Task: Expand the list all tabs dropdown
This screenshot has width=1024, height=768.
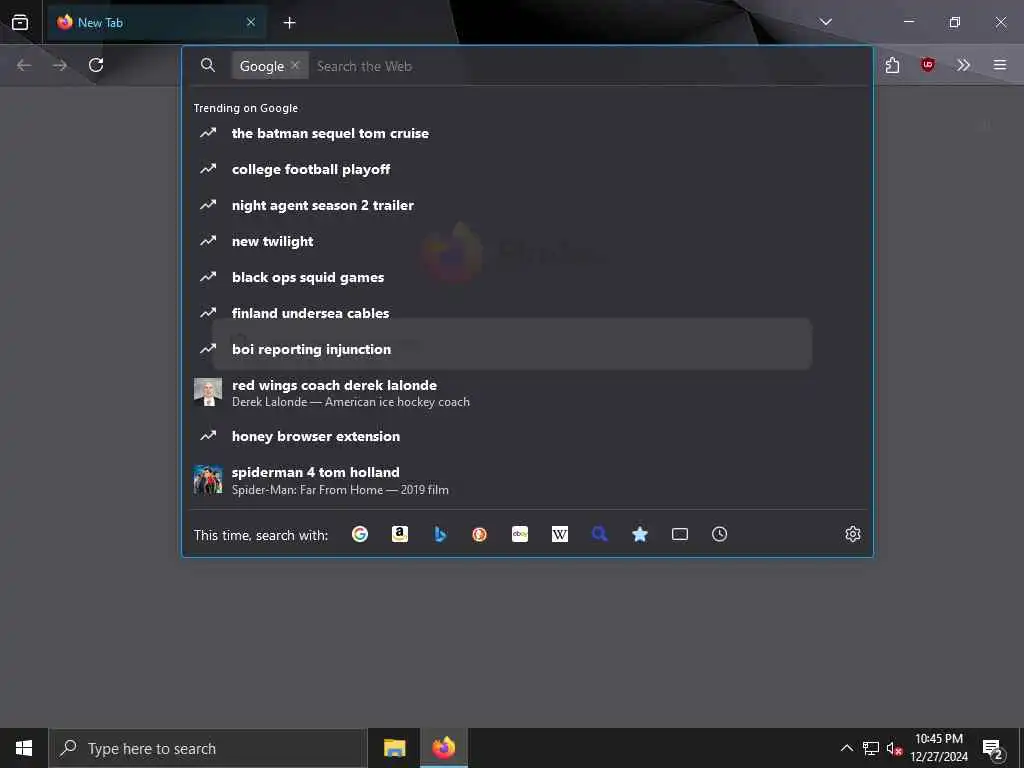Action: (825, 22)
